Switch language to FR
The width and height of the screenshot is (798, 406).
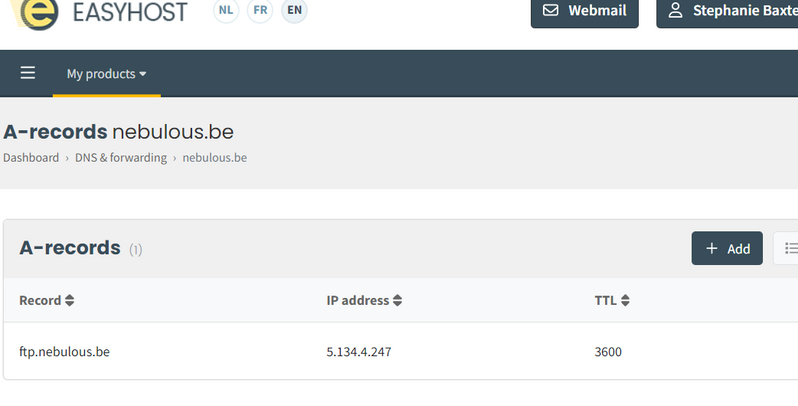(x=260, y=11)
